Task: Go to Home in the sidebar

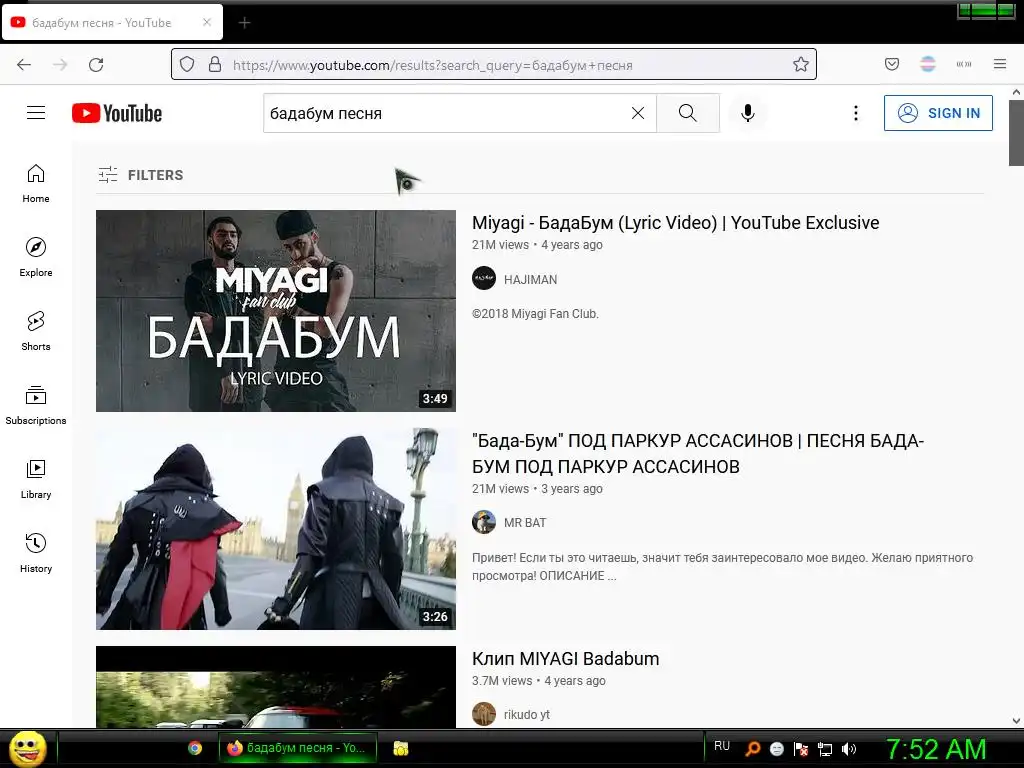Action: 36,184
